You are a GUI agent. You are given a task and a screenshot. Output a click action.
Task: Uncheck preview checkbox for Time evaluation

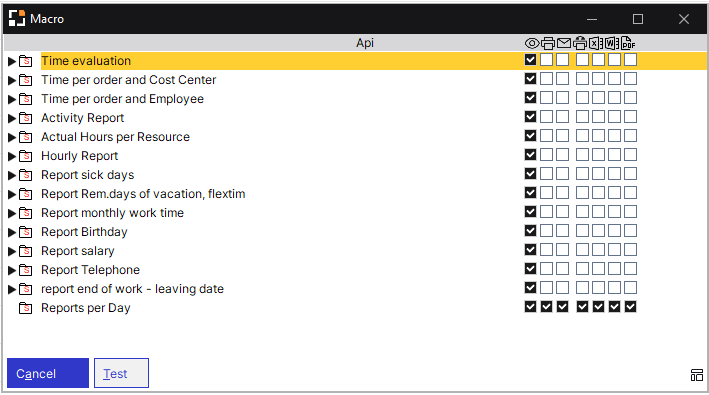click(530, 60)
